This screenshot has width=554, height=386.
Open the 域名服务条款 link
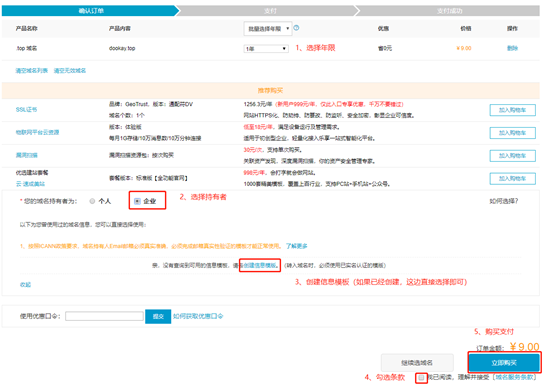514,377
